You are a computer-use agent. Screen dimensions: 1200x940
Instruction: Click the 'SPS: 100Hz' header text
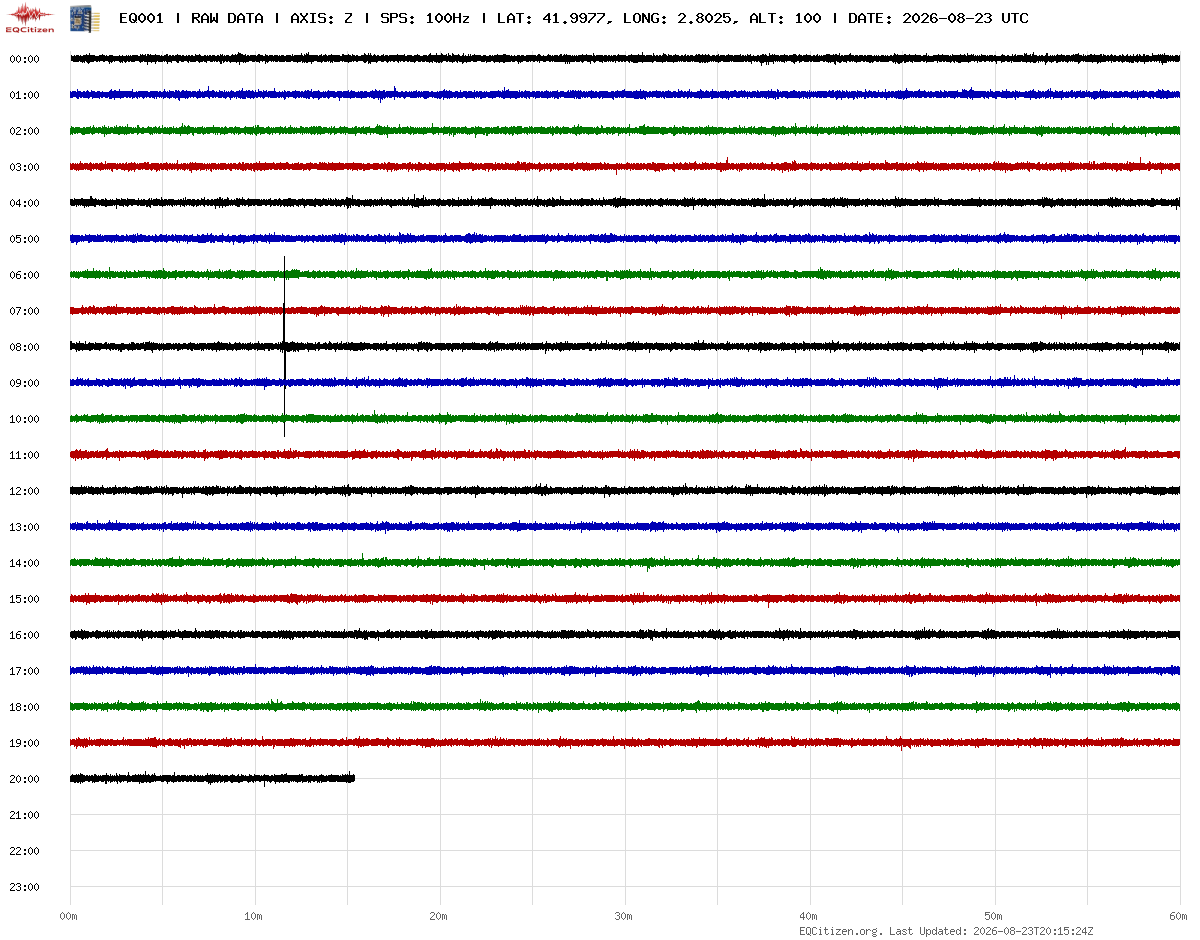tap(424, 18)
